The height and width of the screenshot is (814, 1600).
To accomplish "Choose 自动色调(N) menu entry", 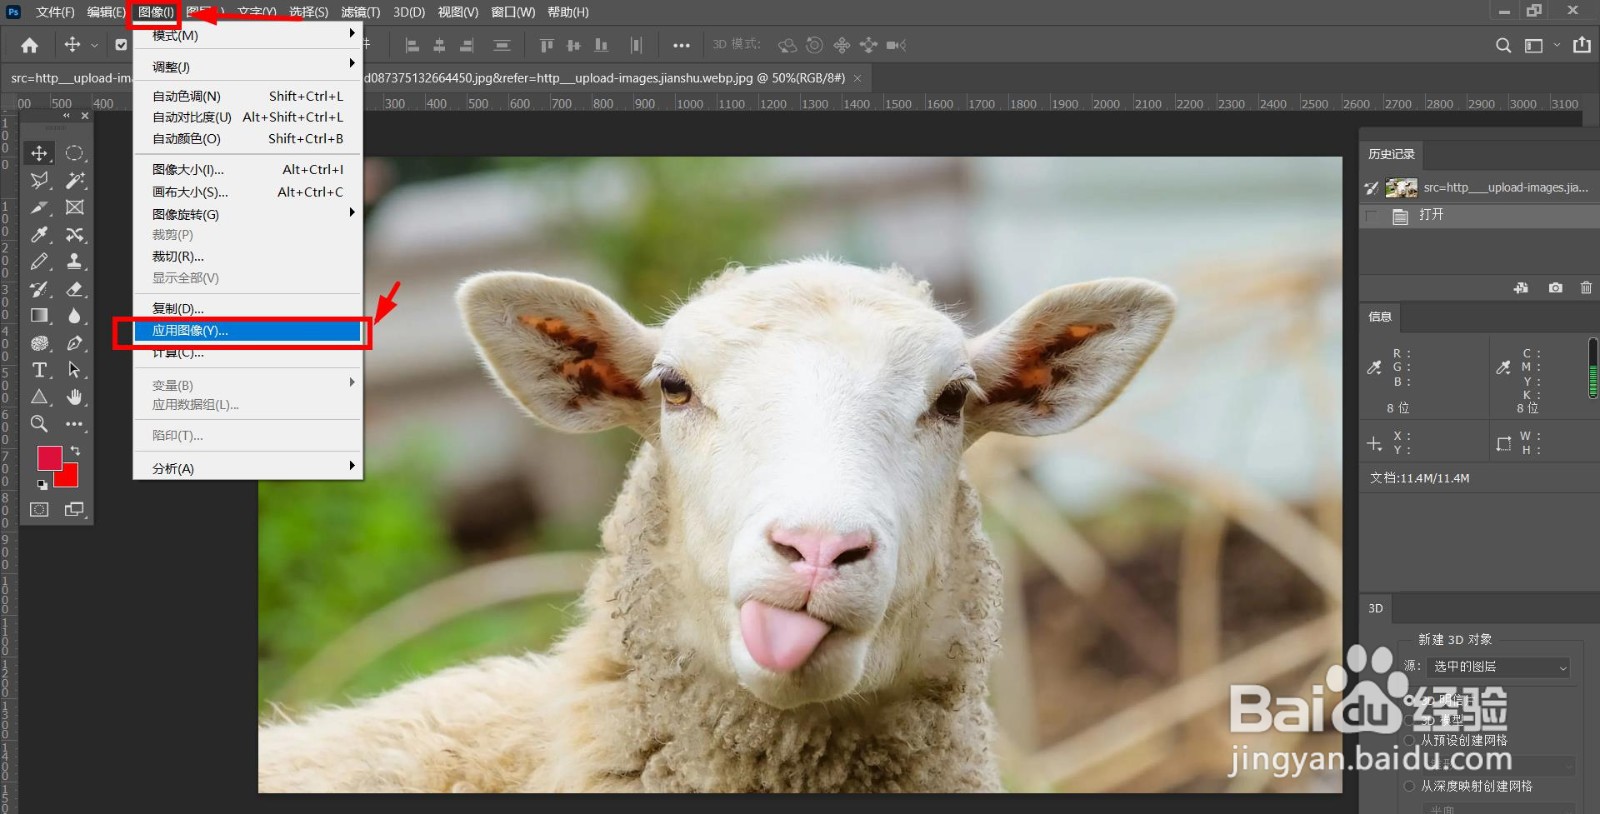I will [248, 96].
